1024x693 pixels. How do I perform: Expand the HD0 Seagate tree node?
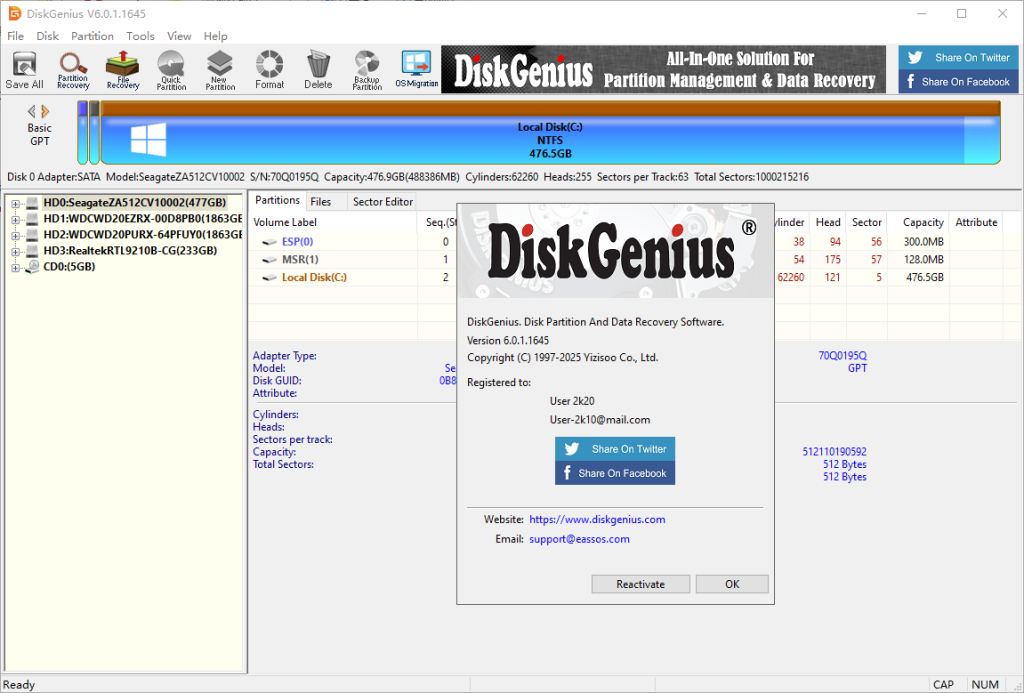15,204
